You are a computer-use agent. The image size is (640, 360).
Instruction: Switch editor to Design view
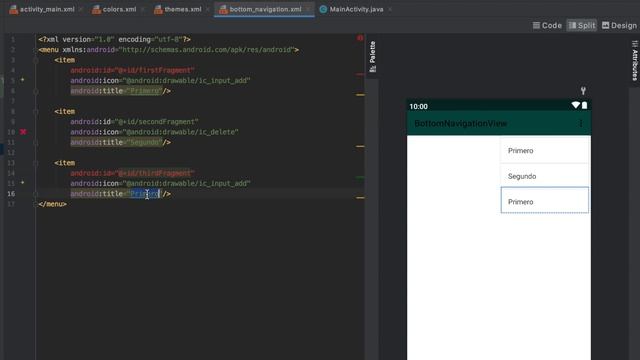pyautogui.click(x=619, y=25)
